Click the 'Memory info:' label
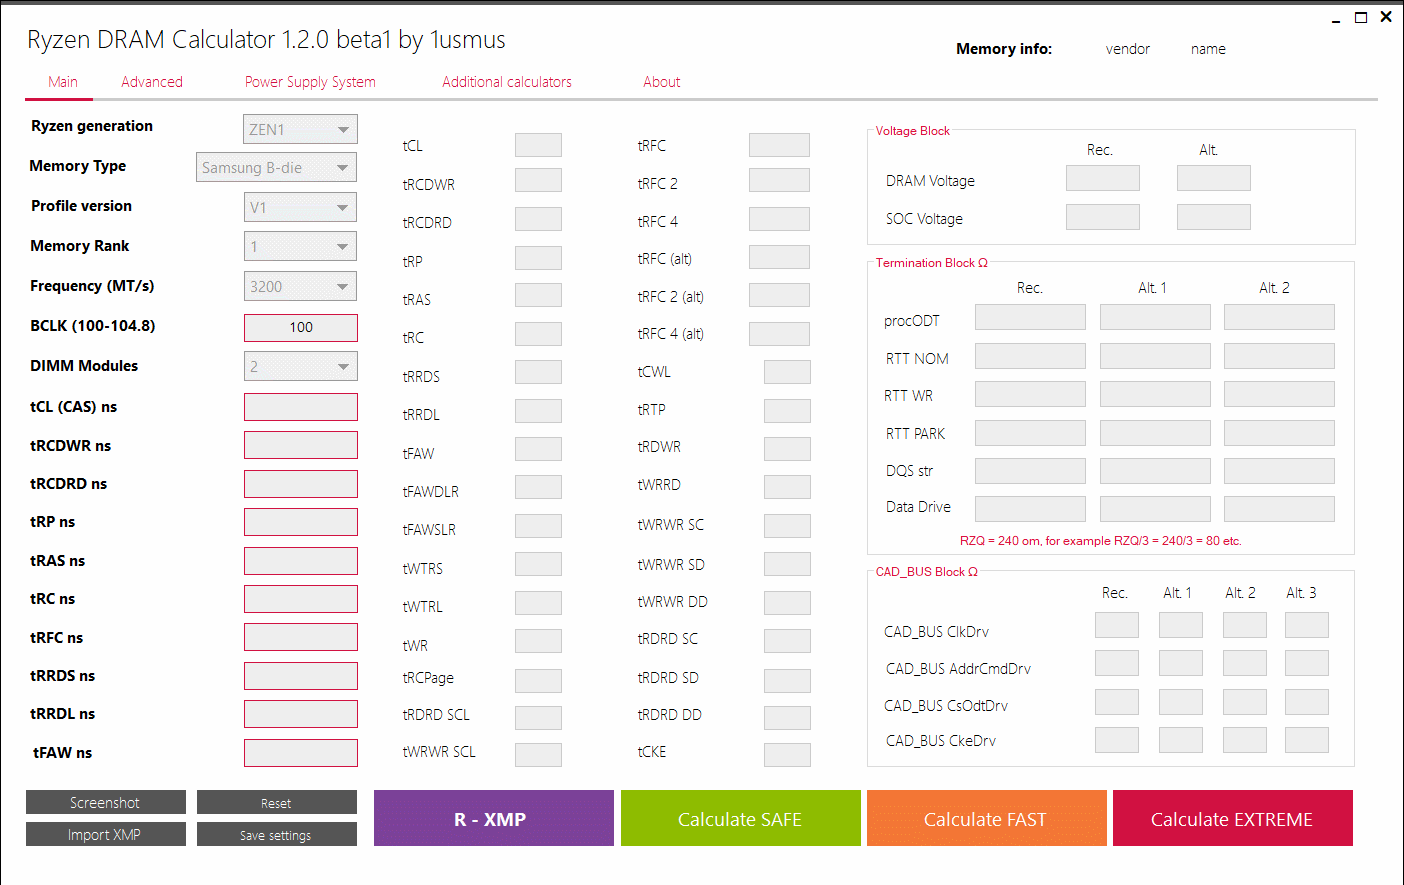 pyautogui.click(x=1004, y=49)
